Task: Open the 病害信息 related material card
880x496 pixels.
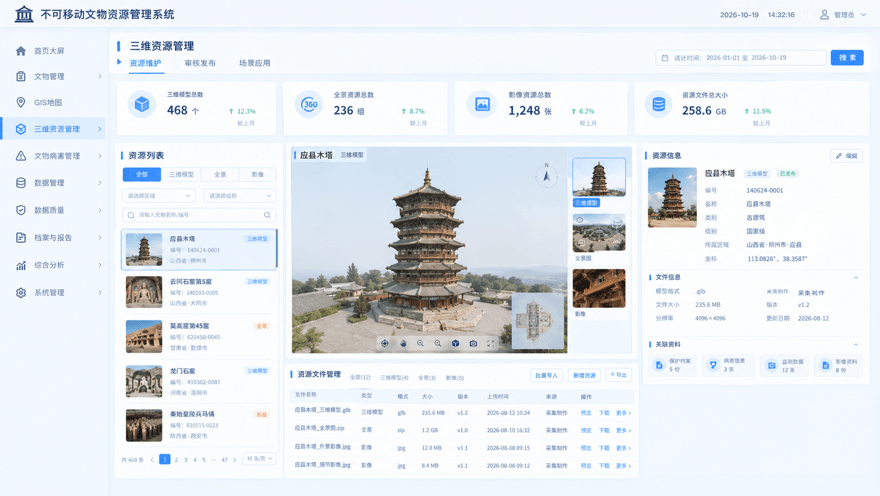Action: pyautogui.click(x=728, y=365)
